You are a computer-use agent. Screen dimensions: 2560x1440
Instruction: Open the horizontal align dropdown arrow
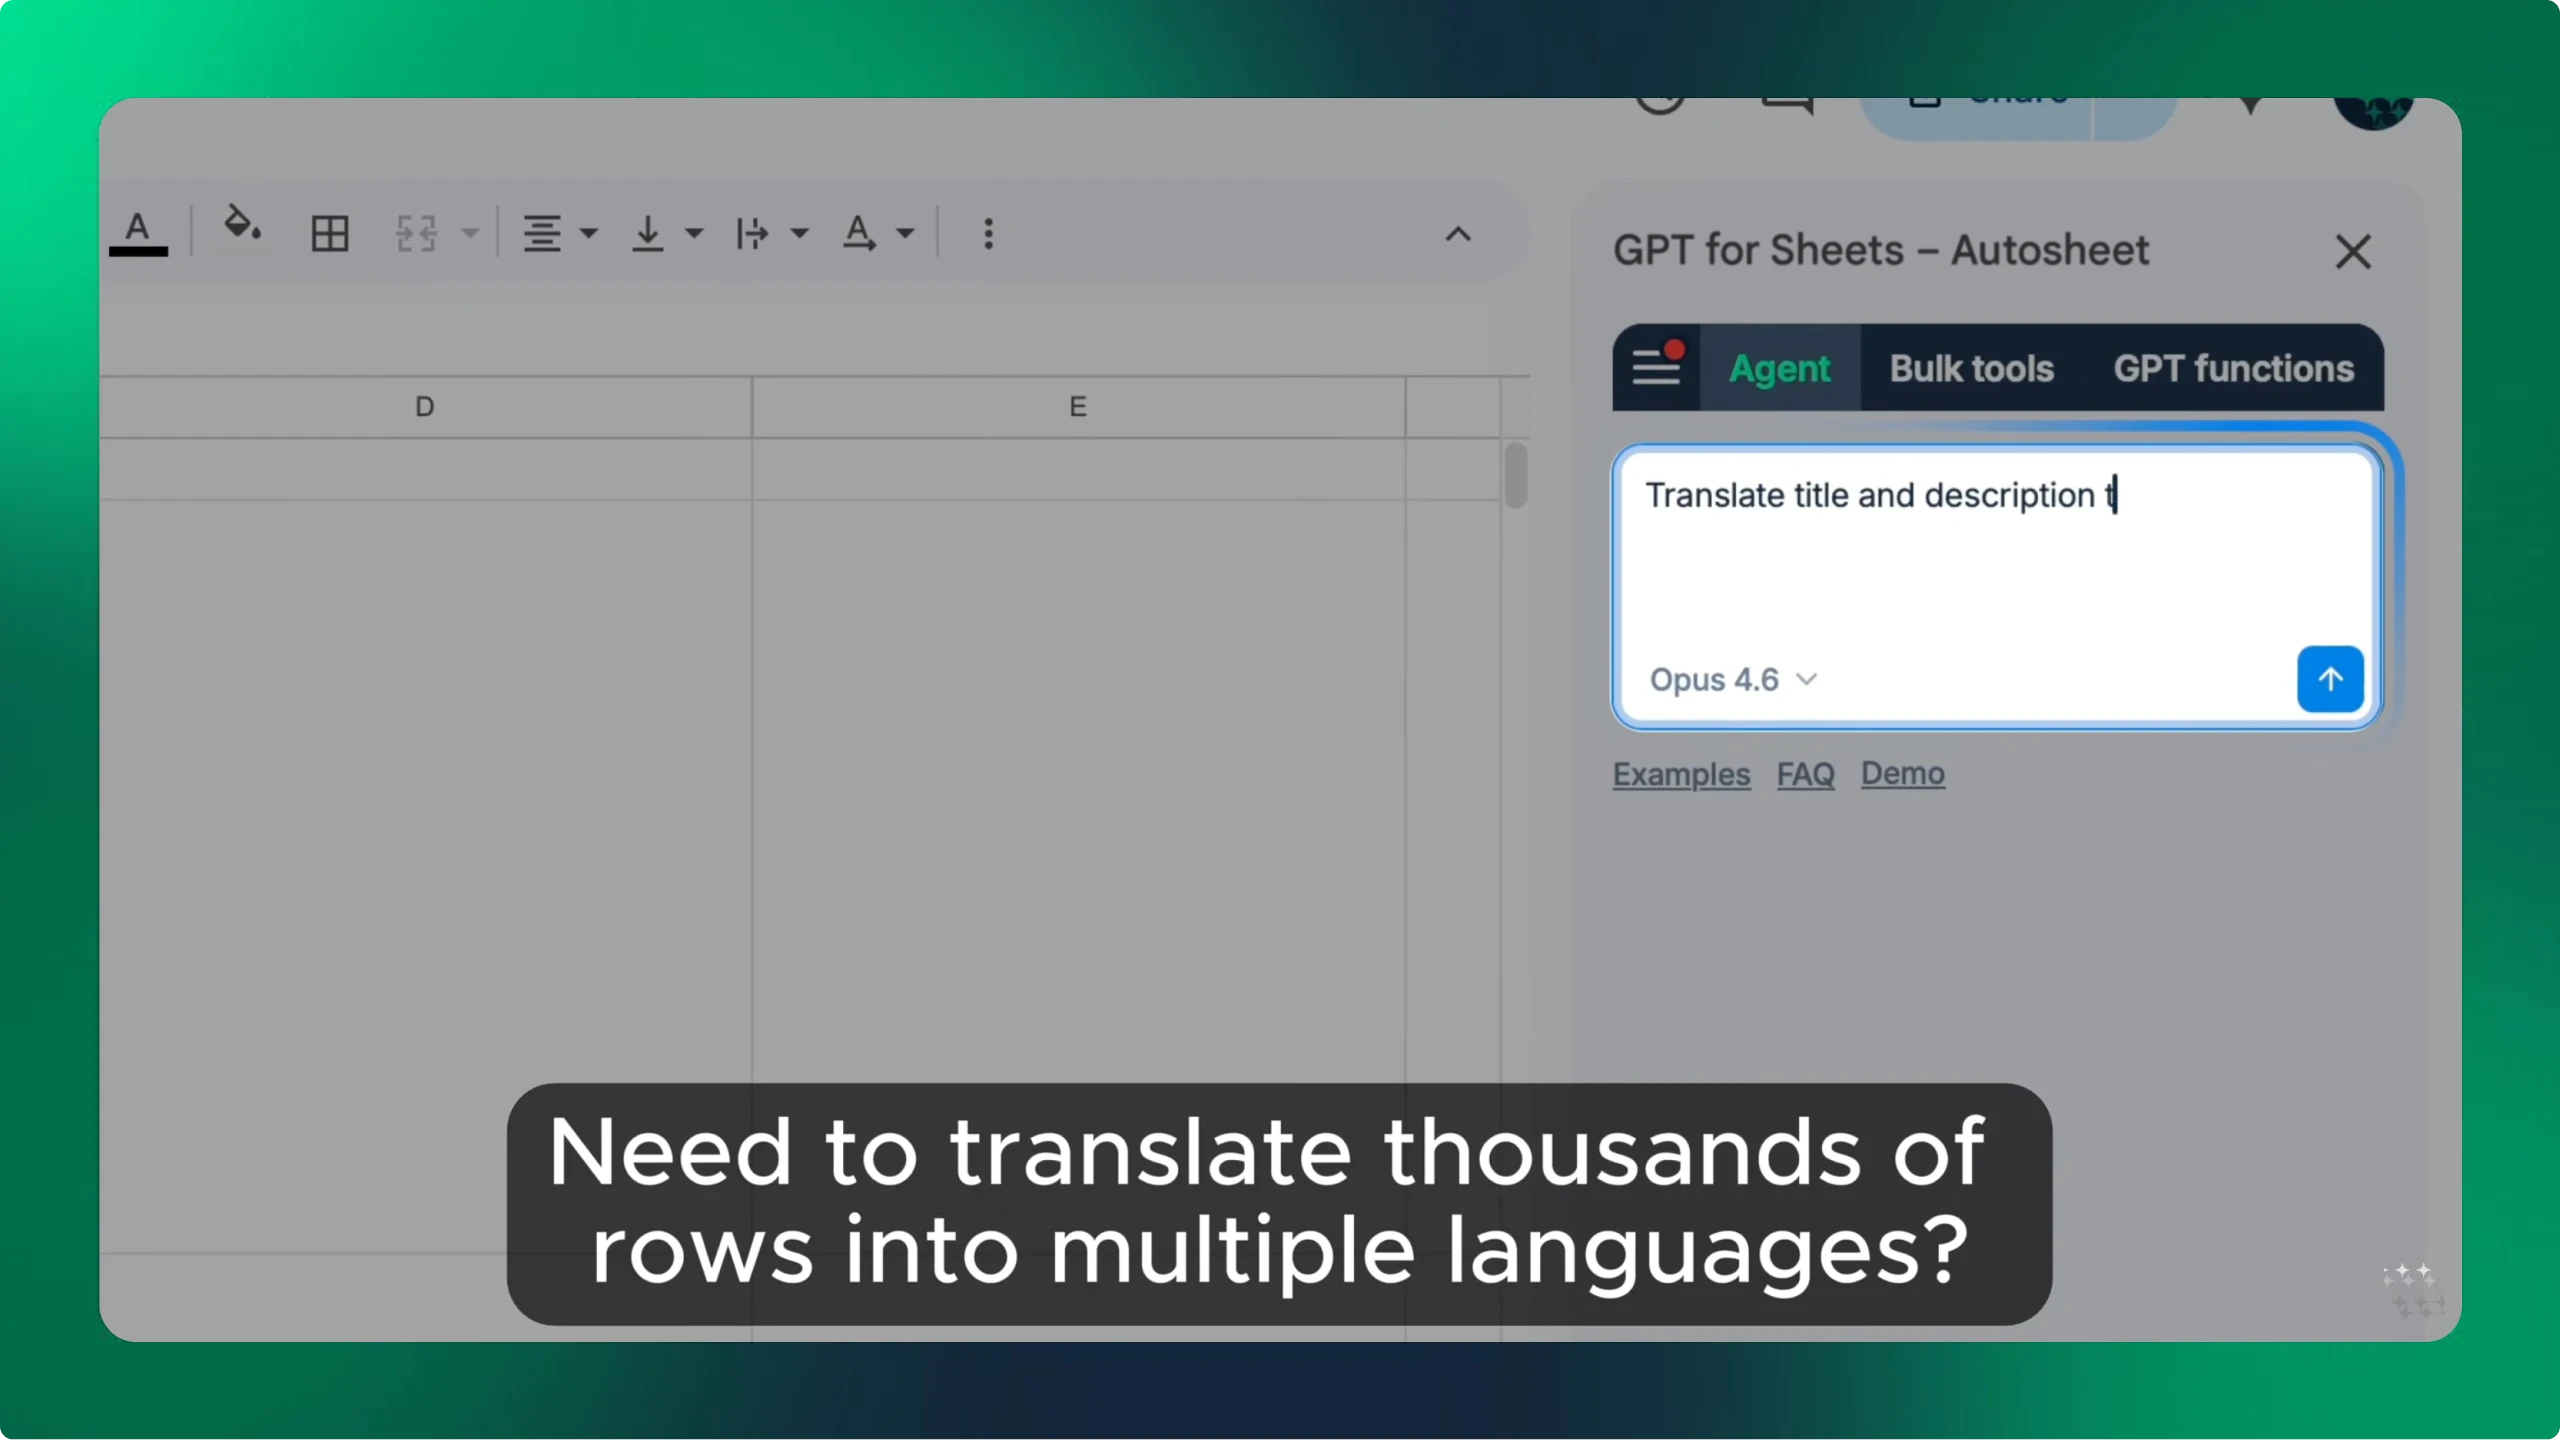pos(589,234)
